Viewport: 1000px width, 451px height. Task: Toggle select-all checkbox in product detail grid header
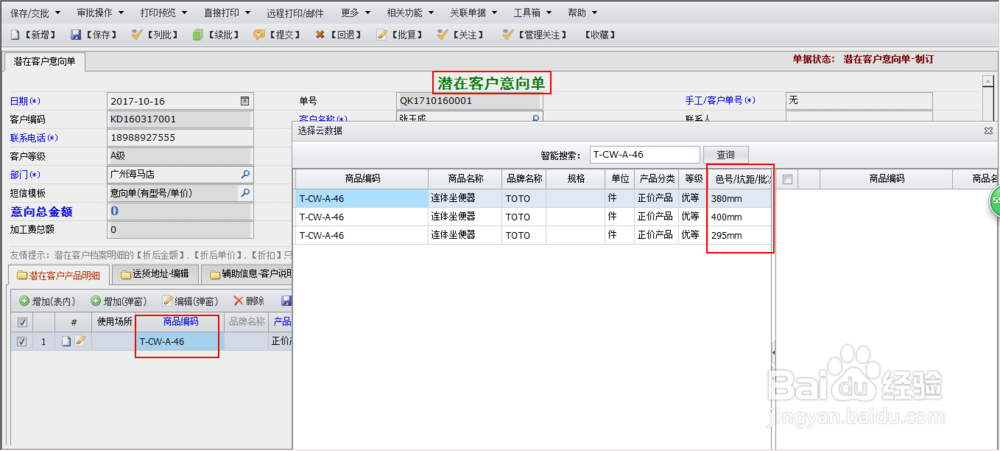(x=22, y=322)
